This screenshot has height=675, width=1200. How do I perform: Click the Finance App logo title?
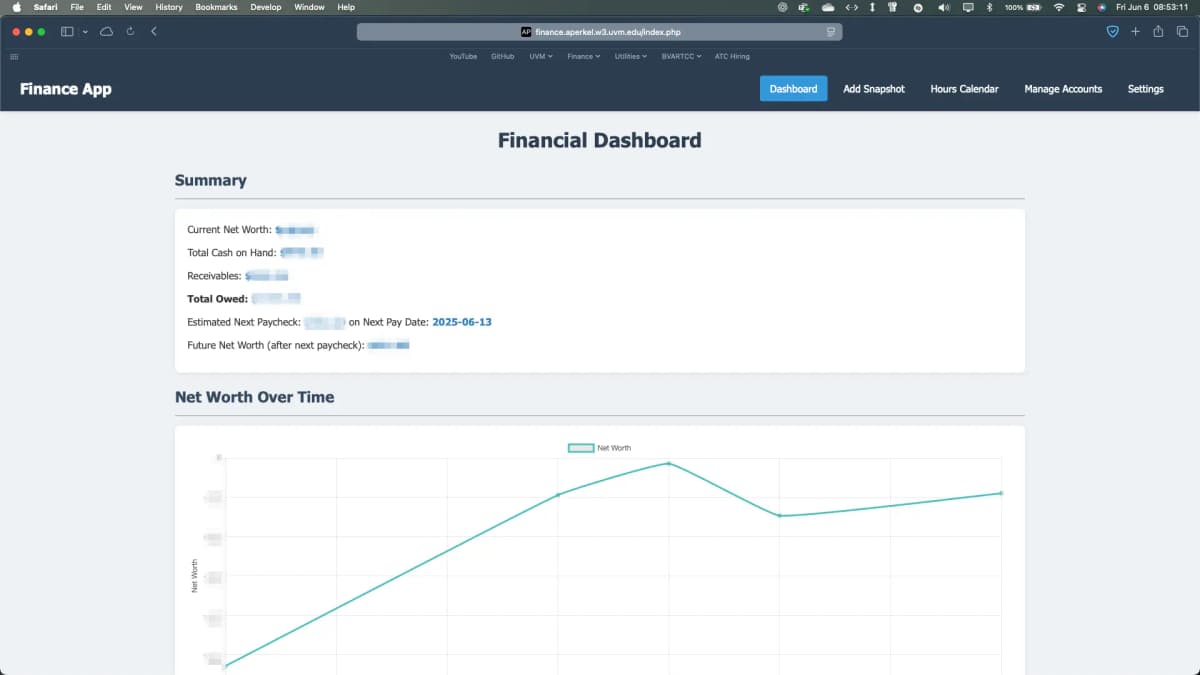[66, 89]
